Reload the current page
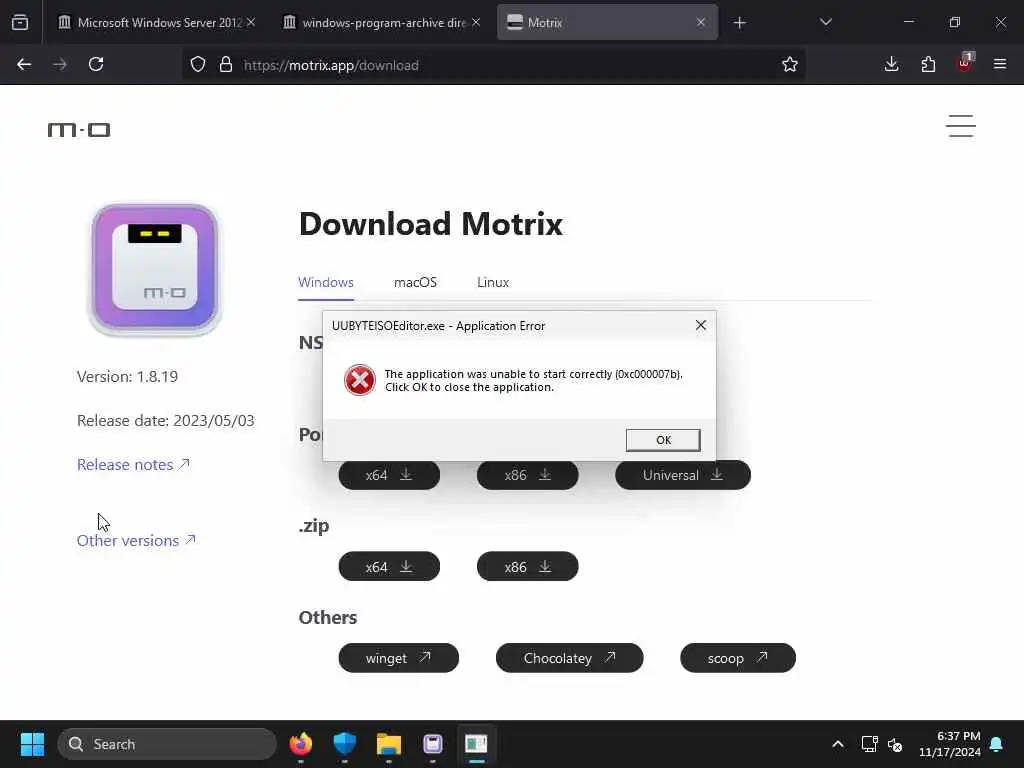Screen dimensions: 1024x768 pyautogui.click(x=96, y=65)
